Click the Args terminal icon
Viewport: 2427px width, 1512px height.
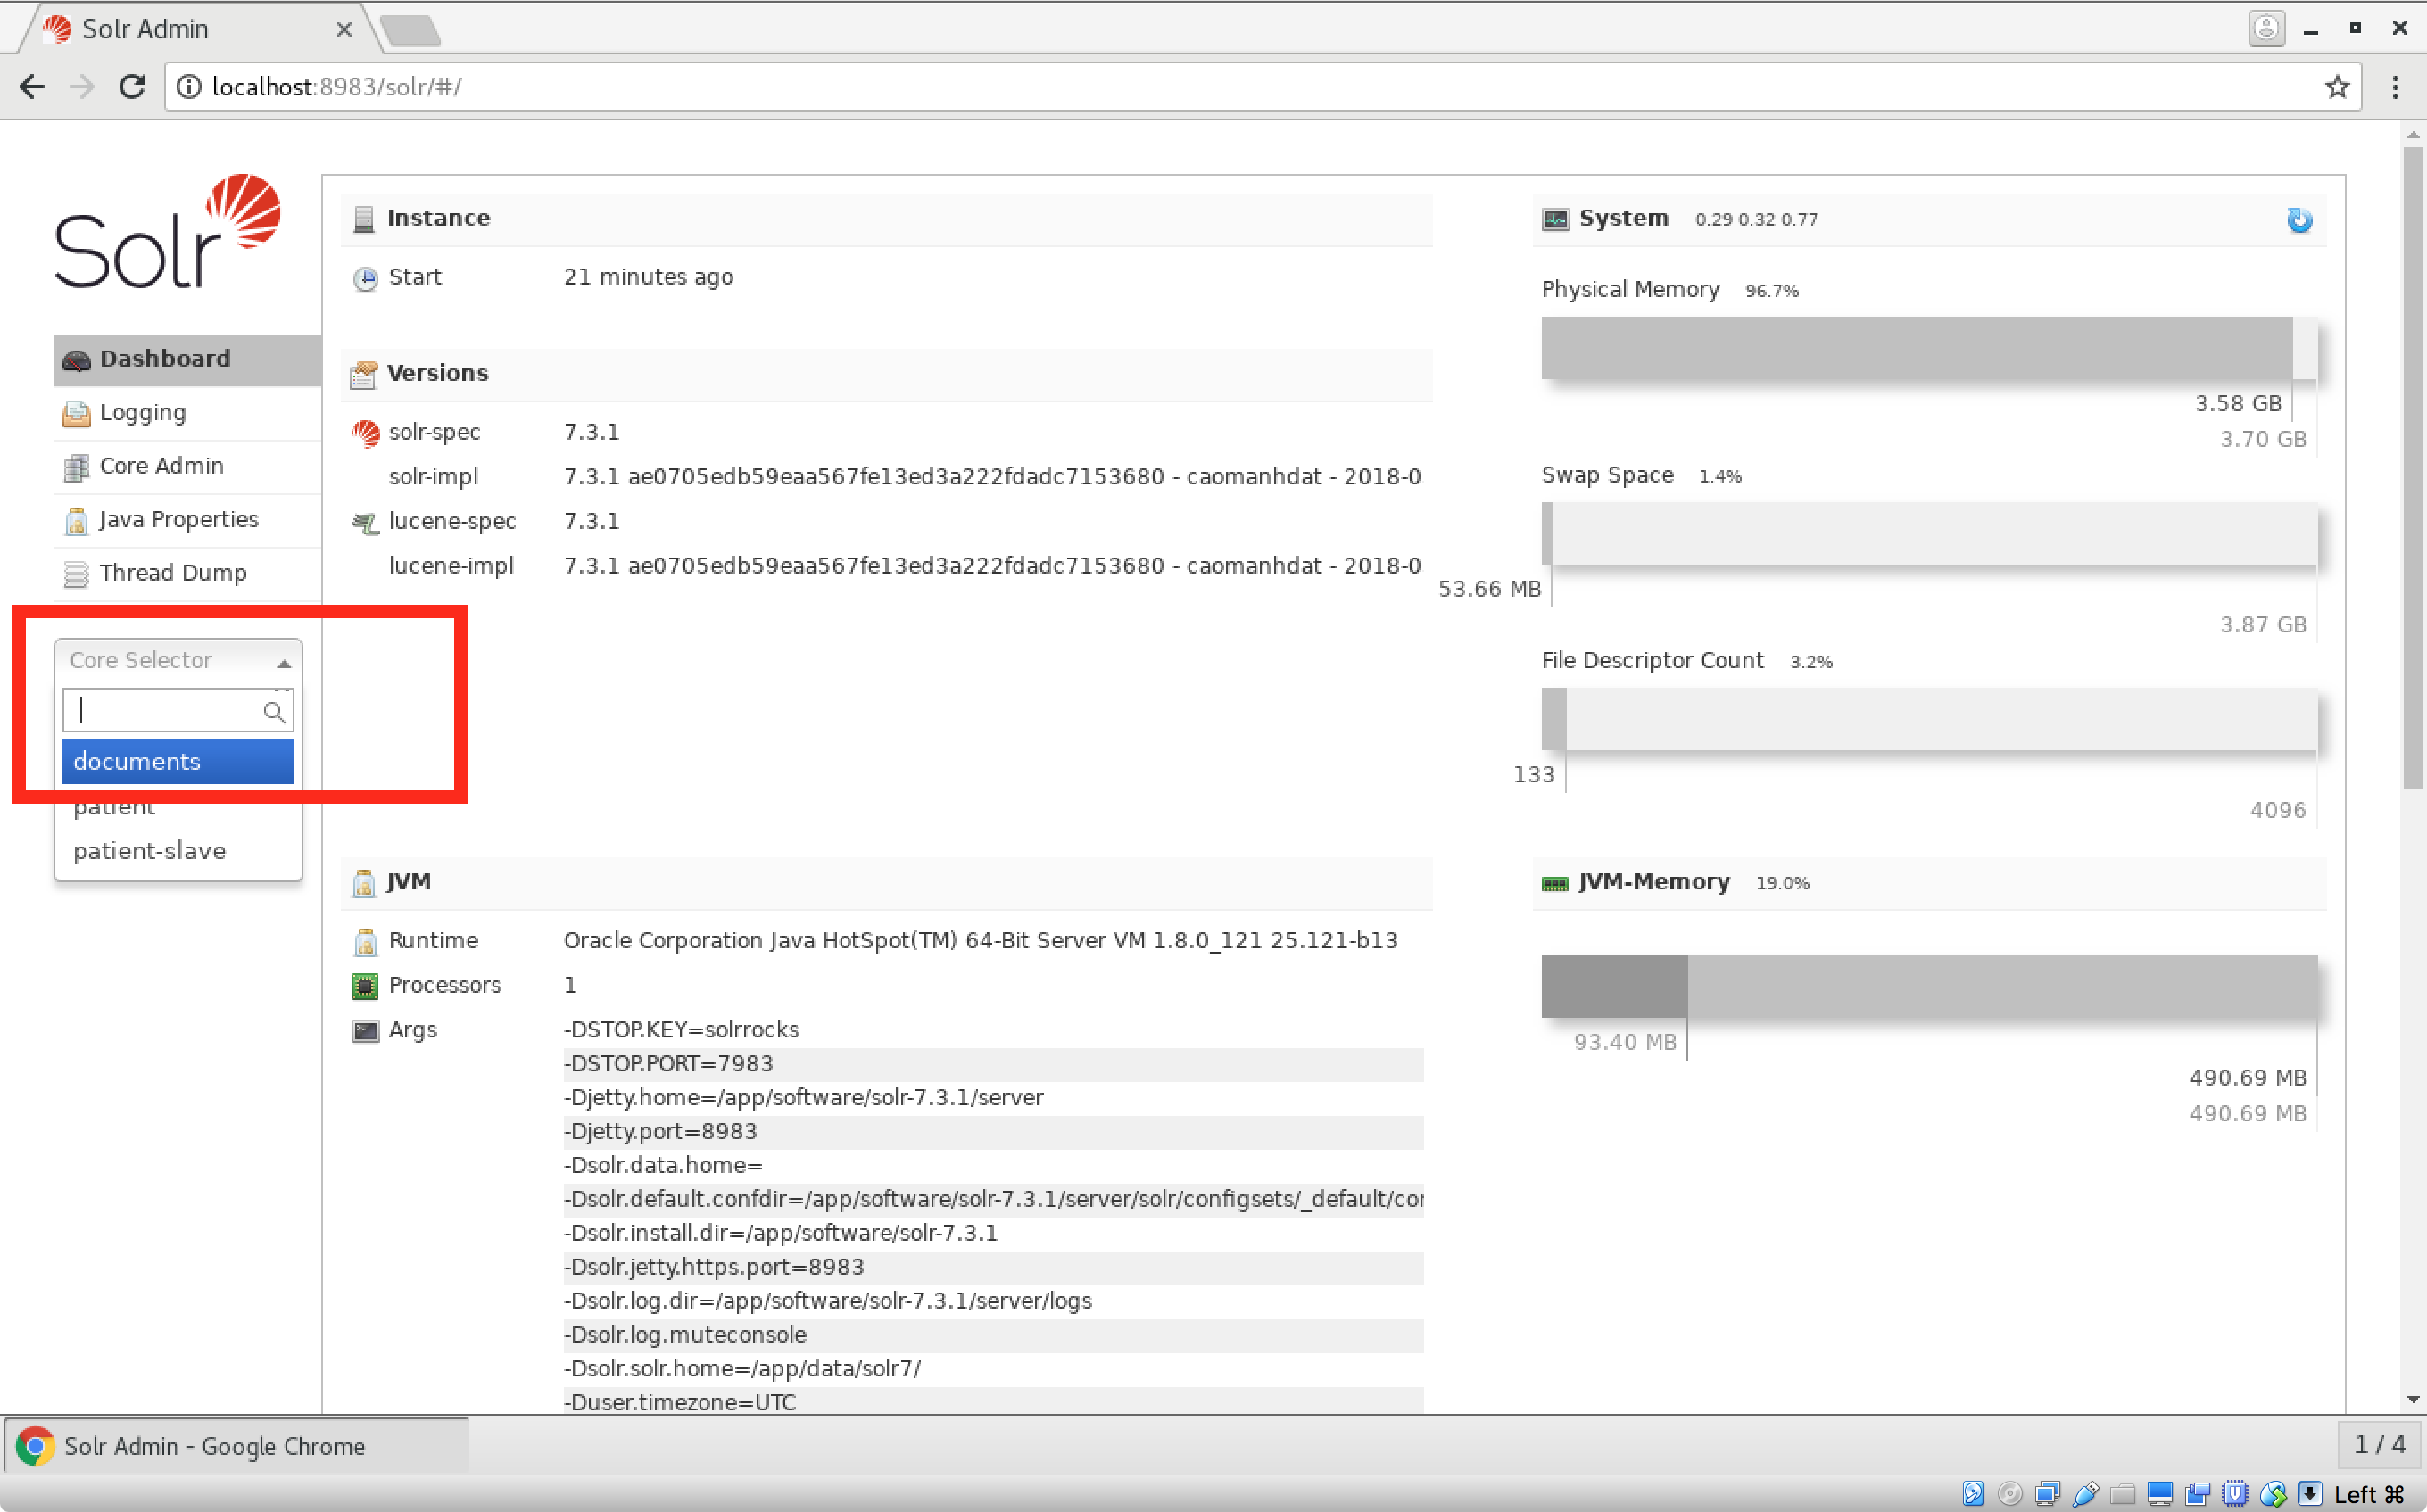tap(365, 1030)
